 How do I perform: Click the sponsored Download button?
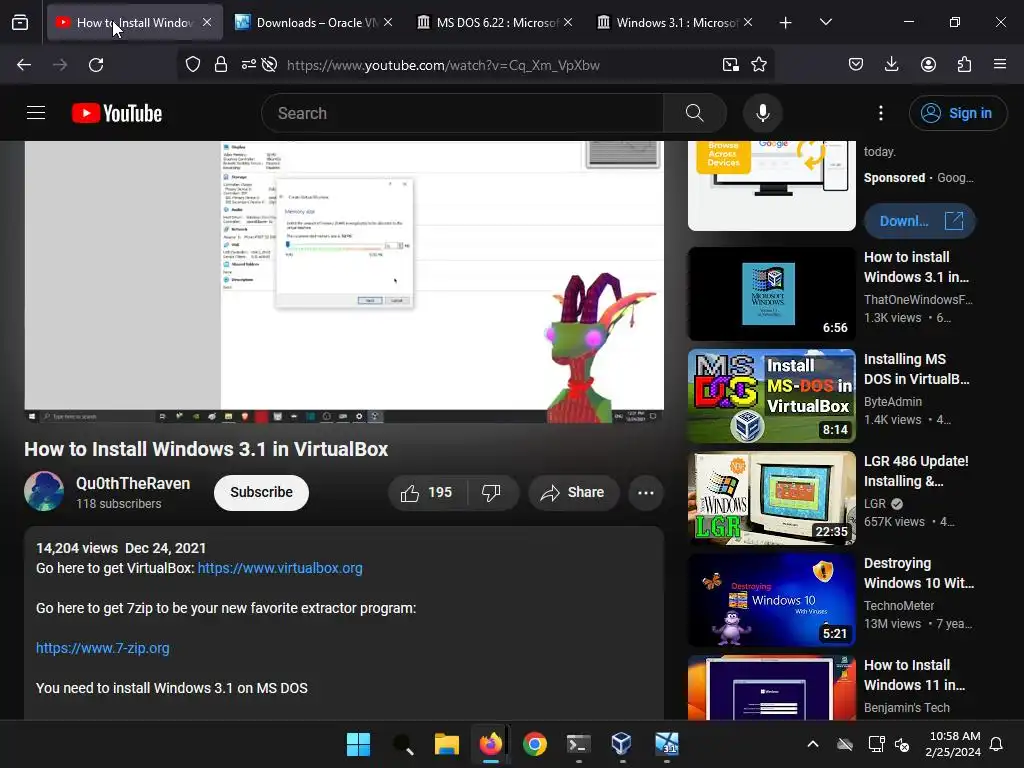pos(920,221)
